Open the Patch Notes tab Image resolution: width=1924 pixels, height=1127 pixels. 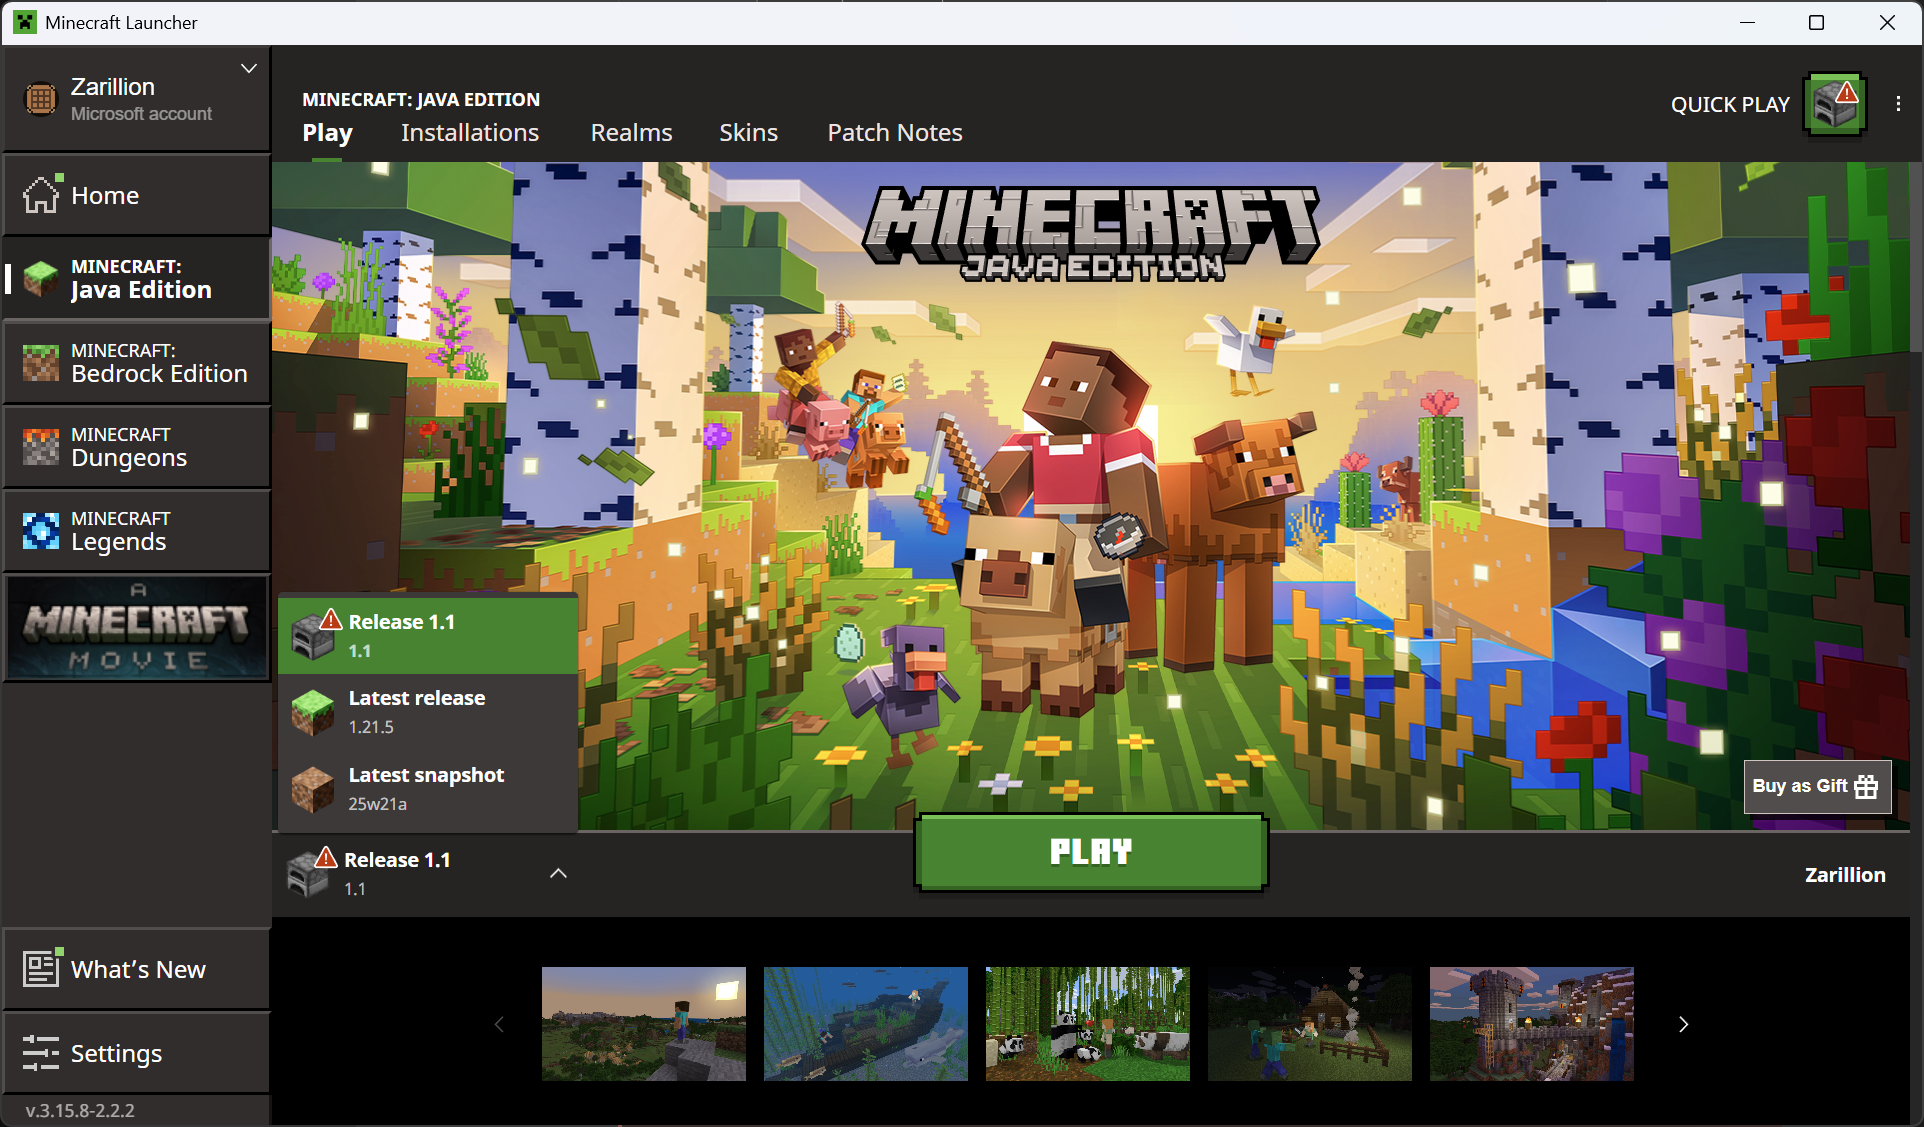[x=894, y=133]
